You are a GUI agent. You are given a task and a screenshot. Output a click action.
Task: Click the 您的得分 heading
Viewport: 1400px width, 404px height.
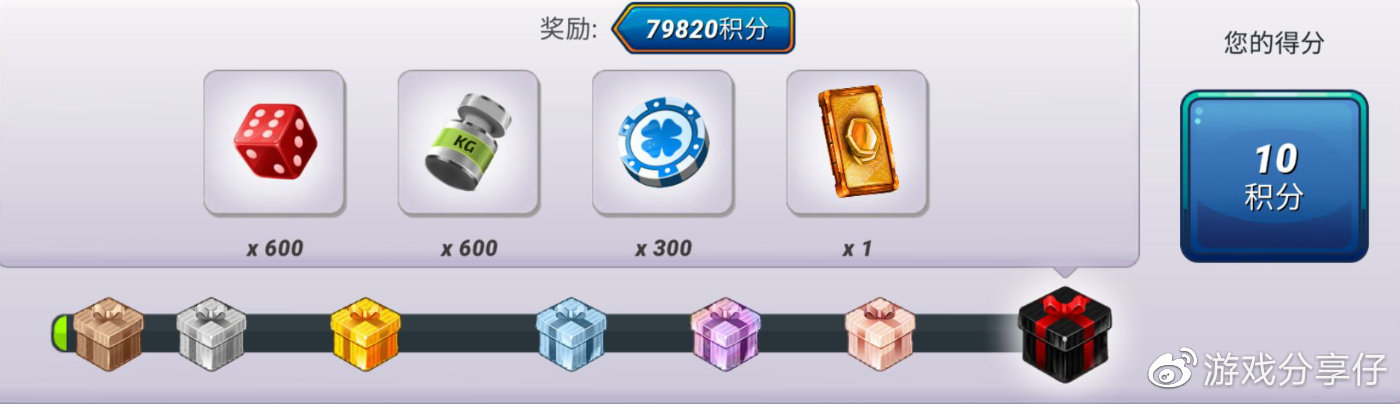point(1274,42)
